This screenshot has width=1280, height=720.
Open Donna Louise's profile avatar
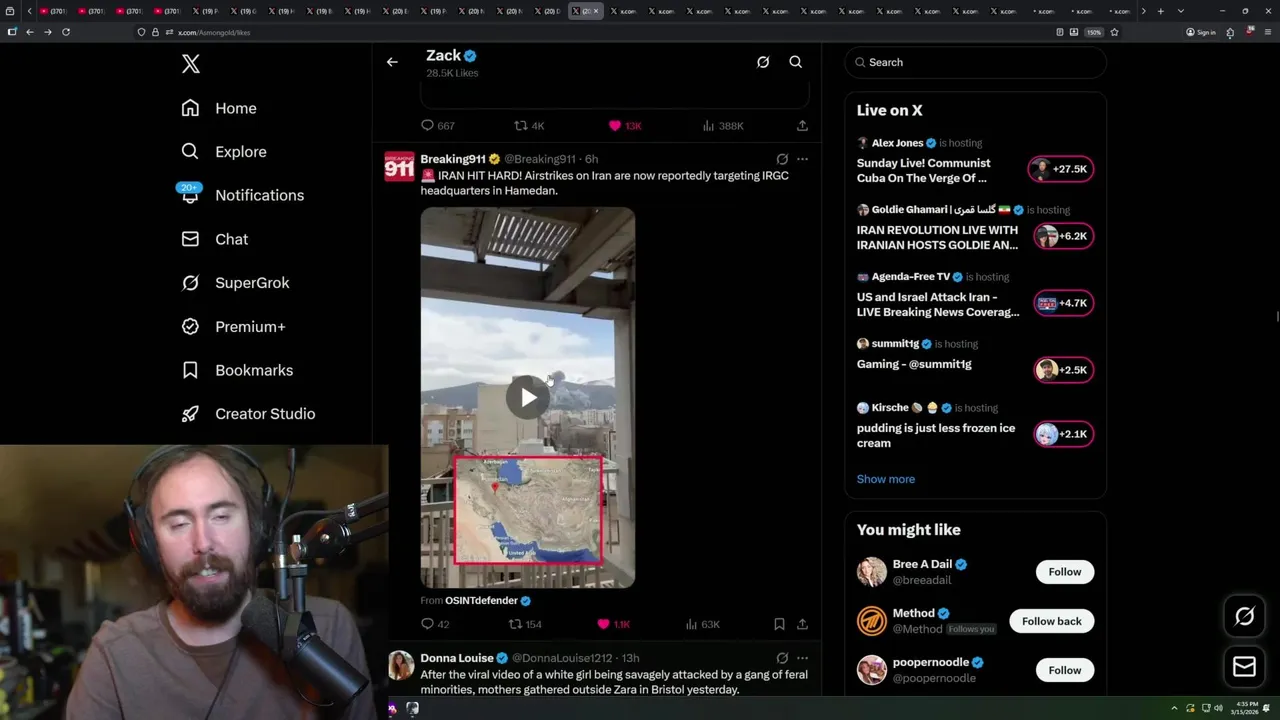(x=400, y=665)
